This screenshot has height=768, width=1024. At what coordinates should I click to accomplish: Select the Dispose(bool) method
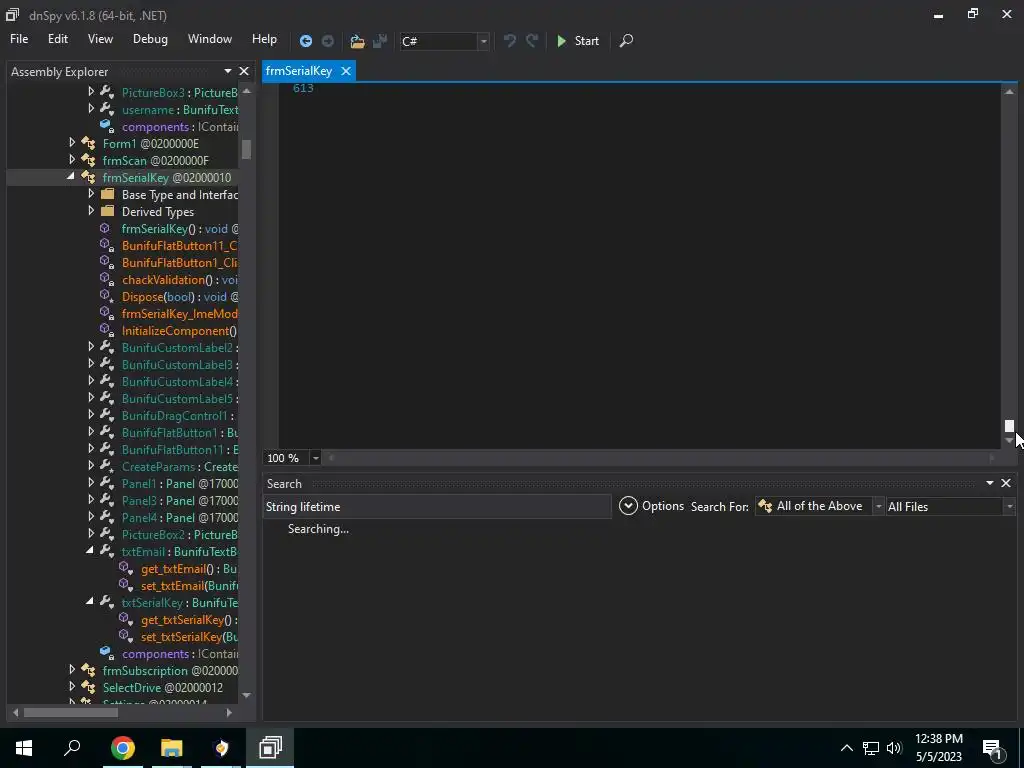180,296
